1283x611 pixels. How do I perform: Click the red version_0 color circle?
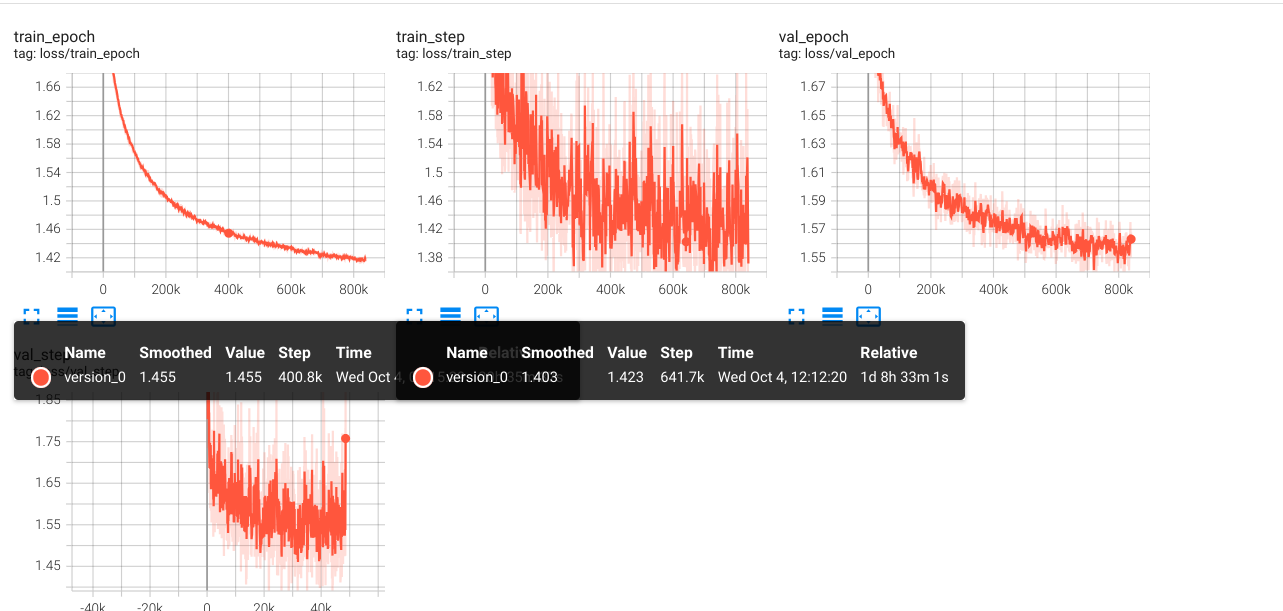click(422, 377)
